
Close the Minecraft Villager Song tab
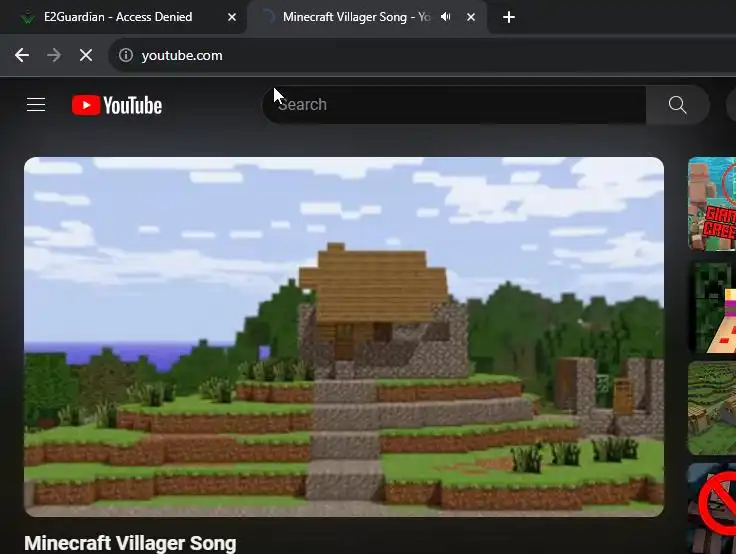point(471,17)
